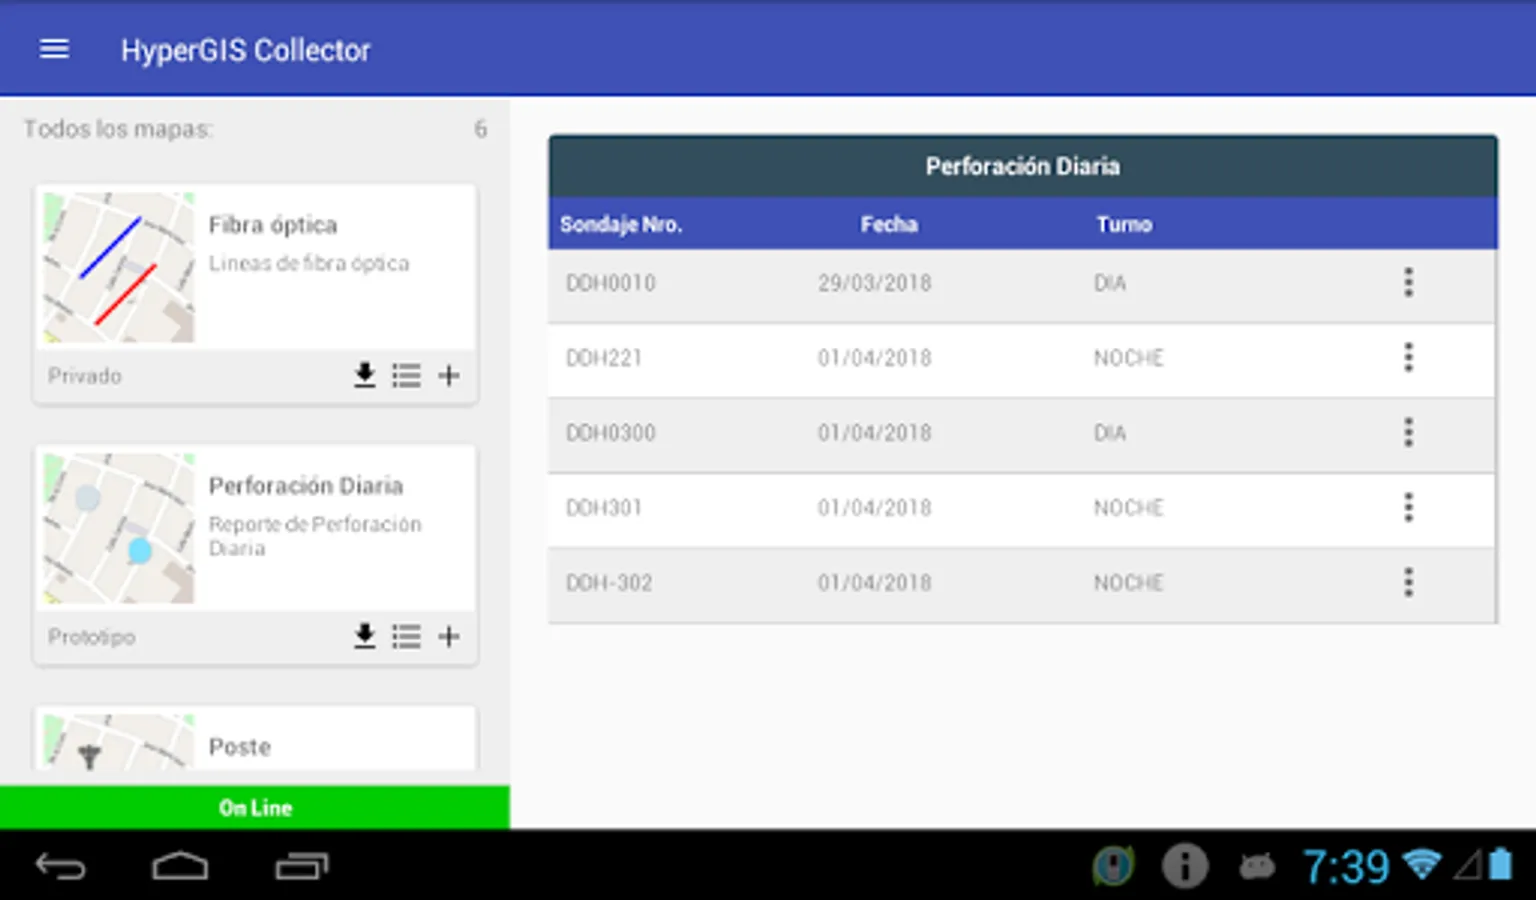This screenshot has width=1536, height=900.
Task: Download the Fibra óptica map
Action: point(365,375)
